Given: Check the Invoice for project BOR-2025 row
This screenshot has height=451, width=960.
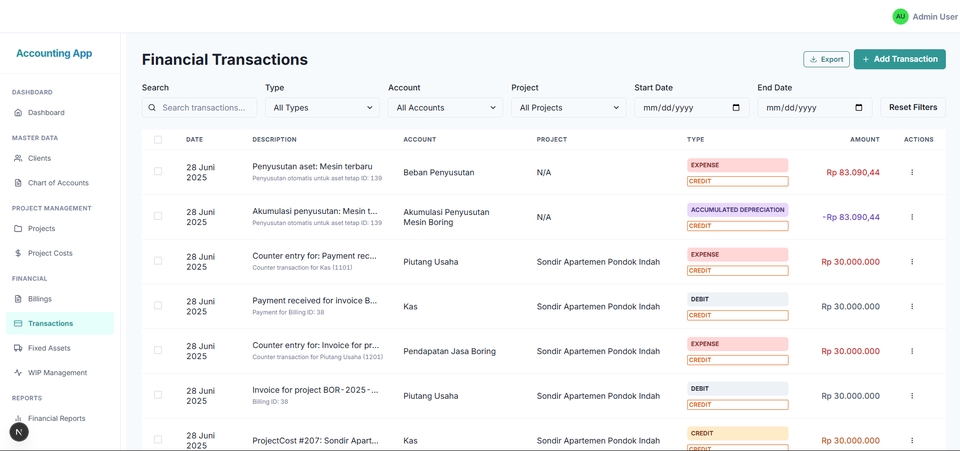Looking at the screenshot, I should pyautogui.click(x=158, y=395).
